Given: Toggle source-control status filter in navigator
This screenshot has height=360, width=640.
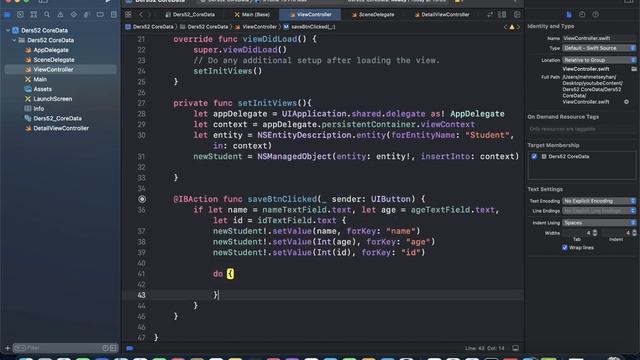Looking at the screenshot, I should [113, 348].
